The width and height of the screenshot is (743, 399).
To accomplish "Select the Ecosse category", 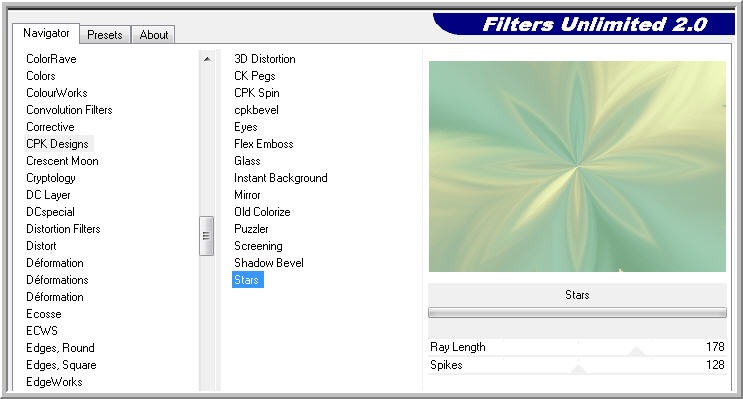I will (x=44, y=314).
